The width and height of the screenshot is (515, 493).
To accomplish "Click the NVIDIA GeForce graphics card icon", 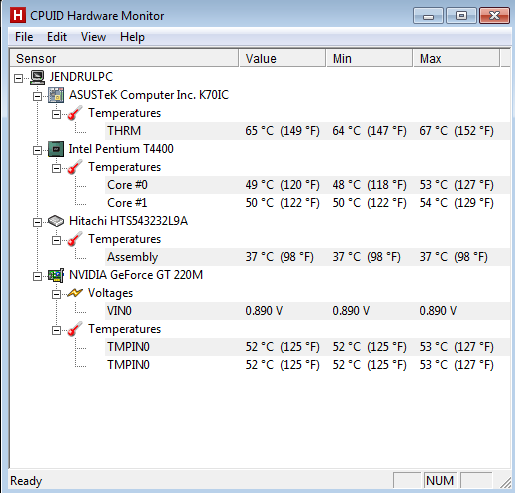I will click(56, 275).
